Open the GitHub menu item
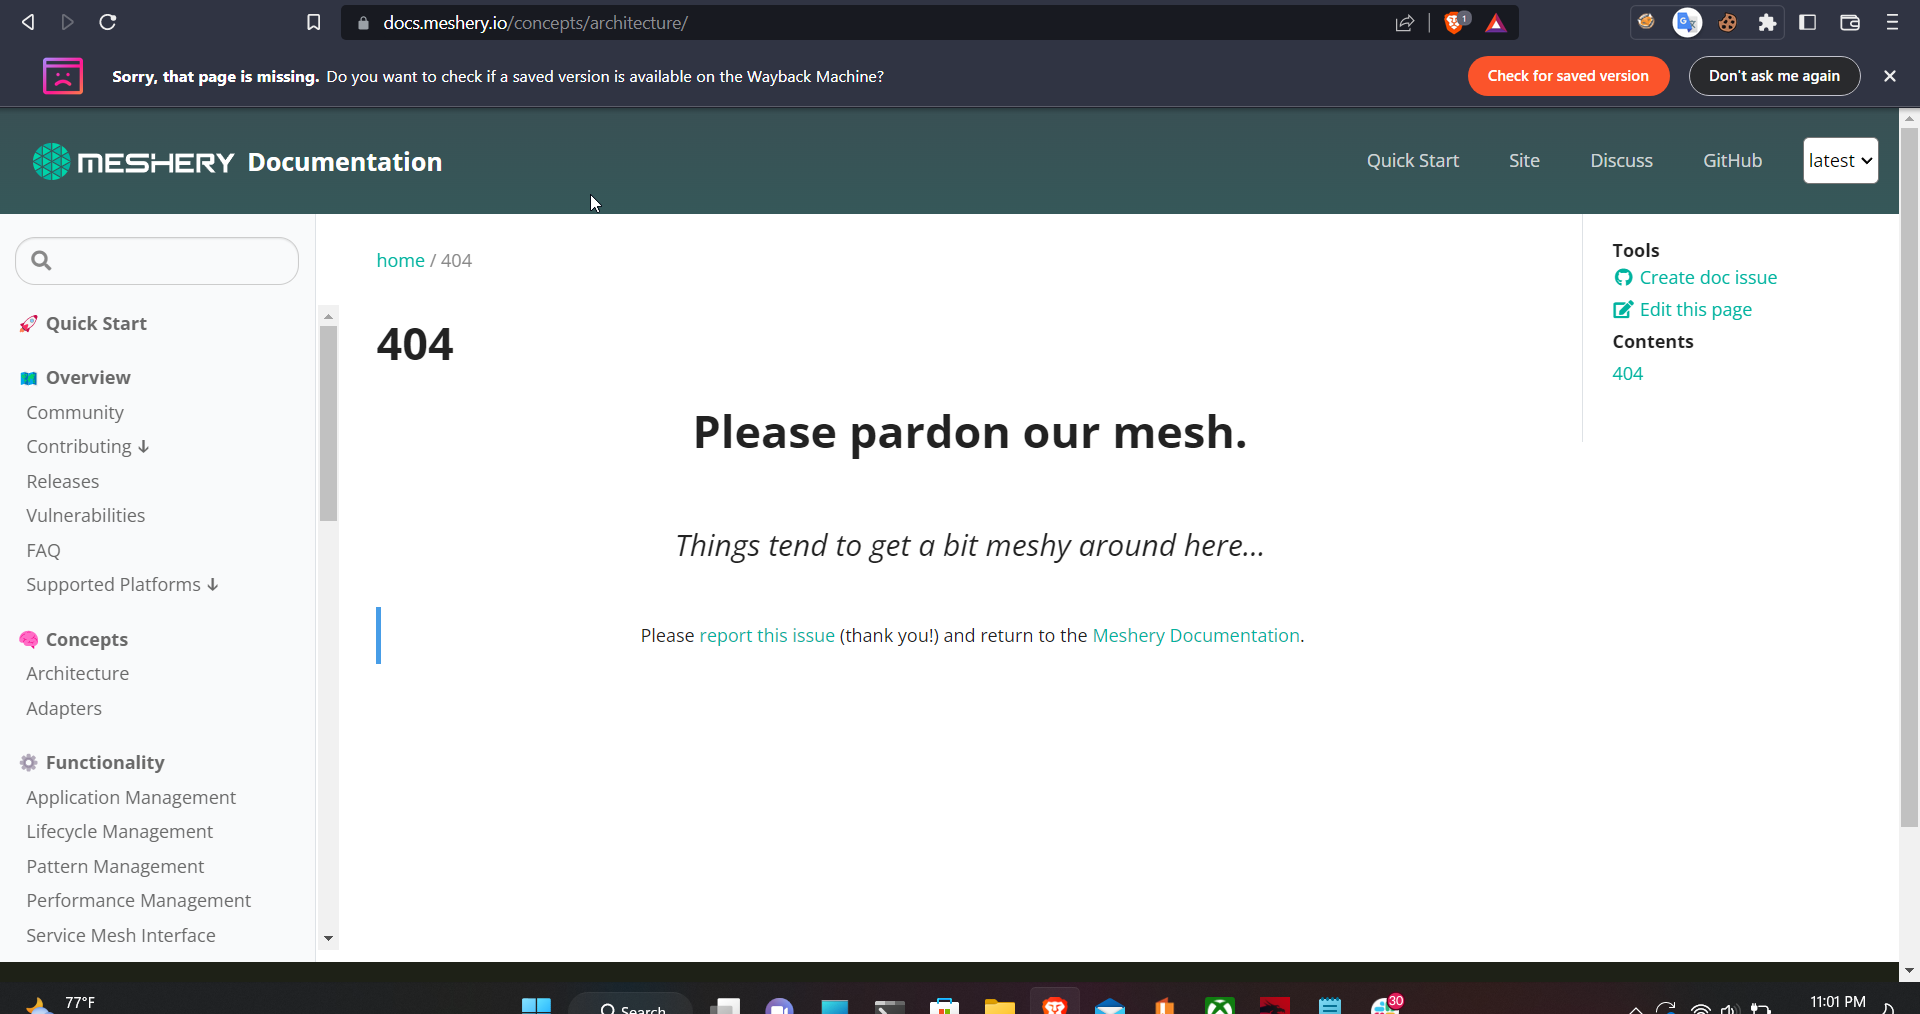Screen dimensions: 1920x1014 coord(1732,160)
